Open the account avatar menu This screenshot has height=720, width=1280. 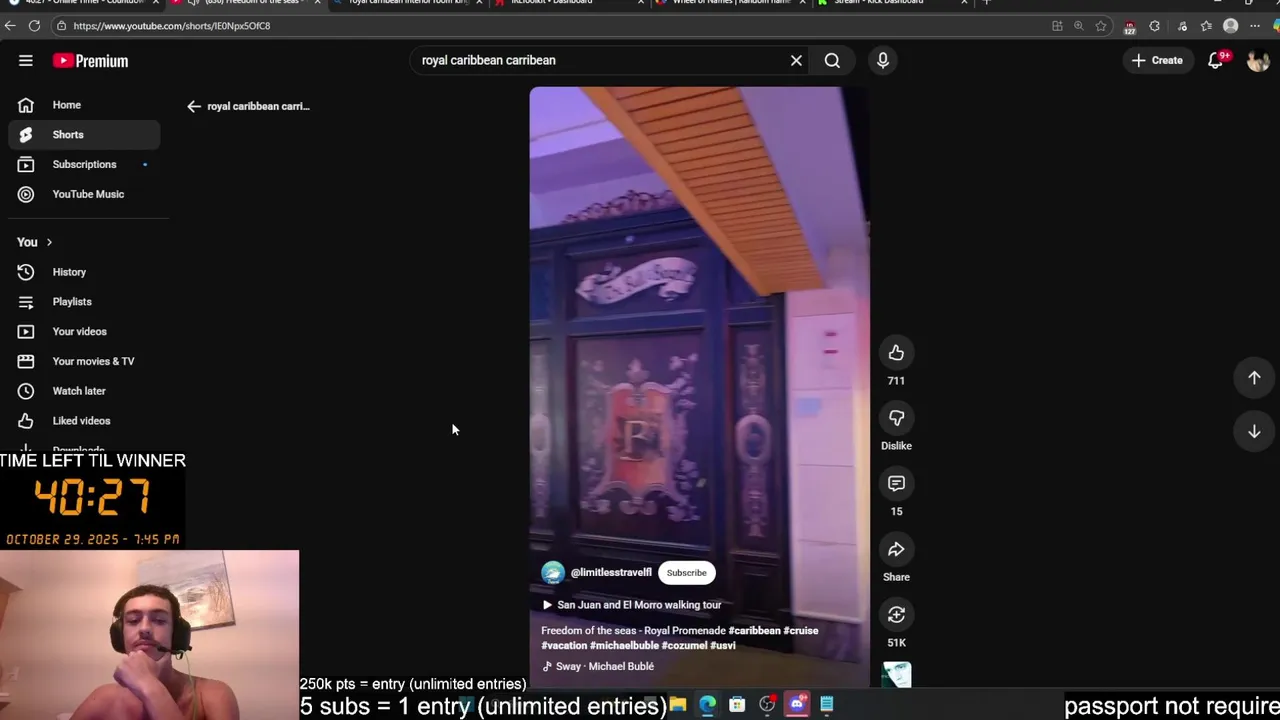[x=1258, y=61]
